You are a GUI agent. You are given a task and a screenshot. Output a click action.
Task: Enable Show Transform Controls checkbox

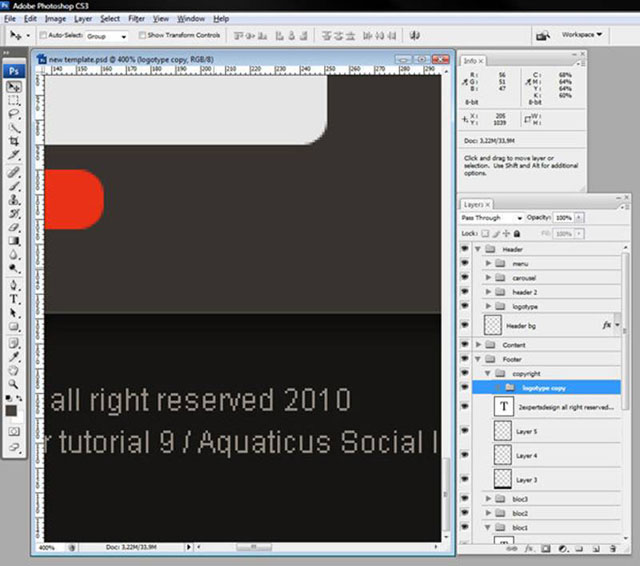(142, 36)
